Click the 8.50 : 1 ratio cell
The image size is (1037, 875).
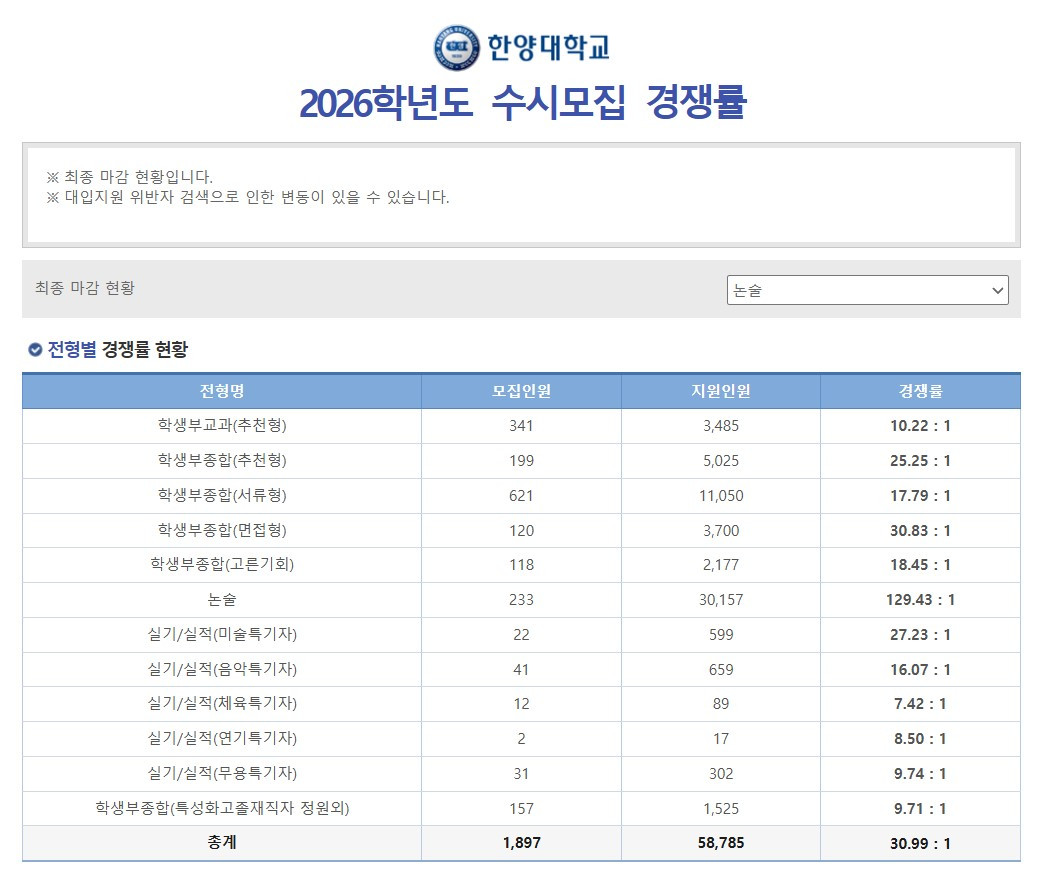pos(921,739)
